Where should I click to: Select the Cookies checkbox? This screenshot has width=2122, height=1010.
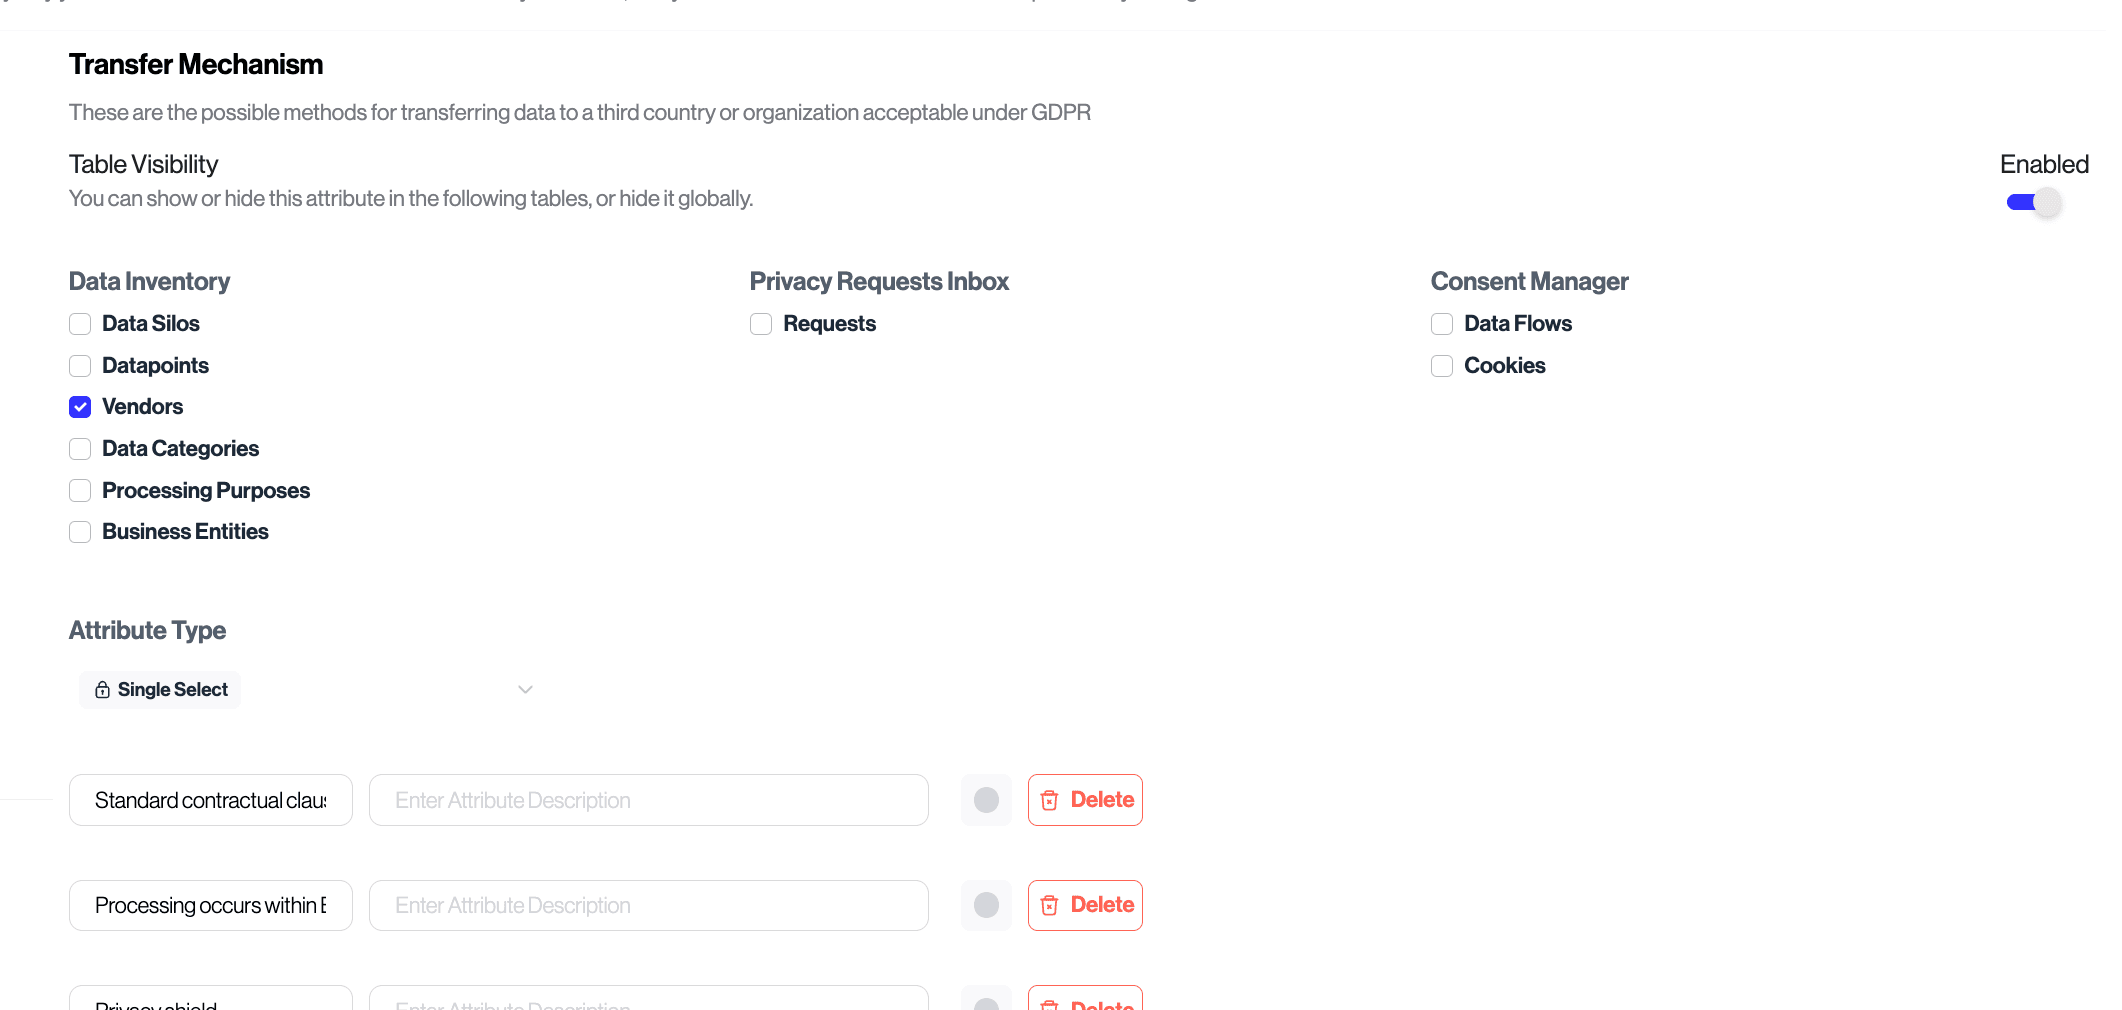click(1442, 366)
